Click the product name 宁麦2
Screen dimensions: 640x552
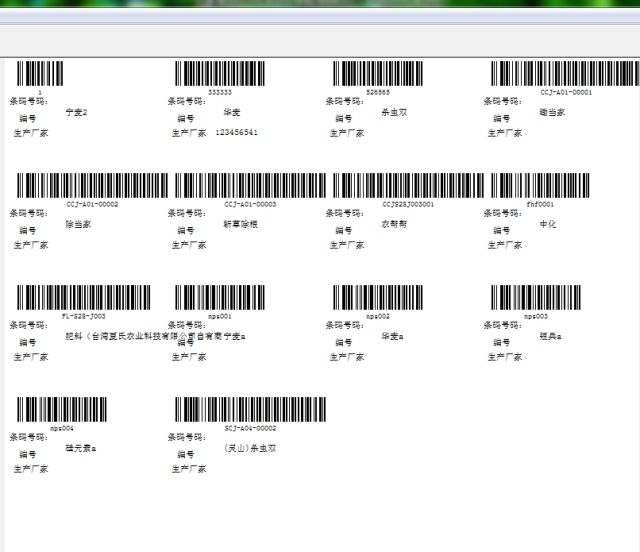[x=77, y=112]
